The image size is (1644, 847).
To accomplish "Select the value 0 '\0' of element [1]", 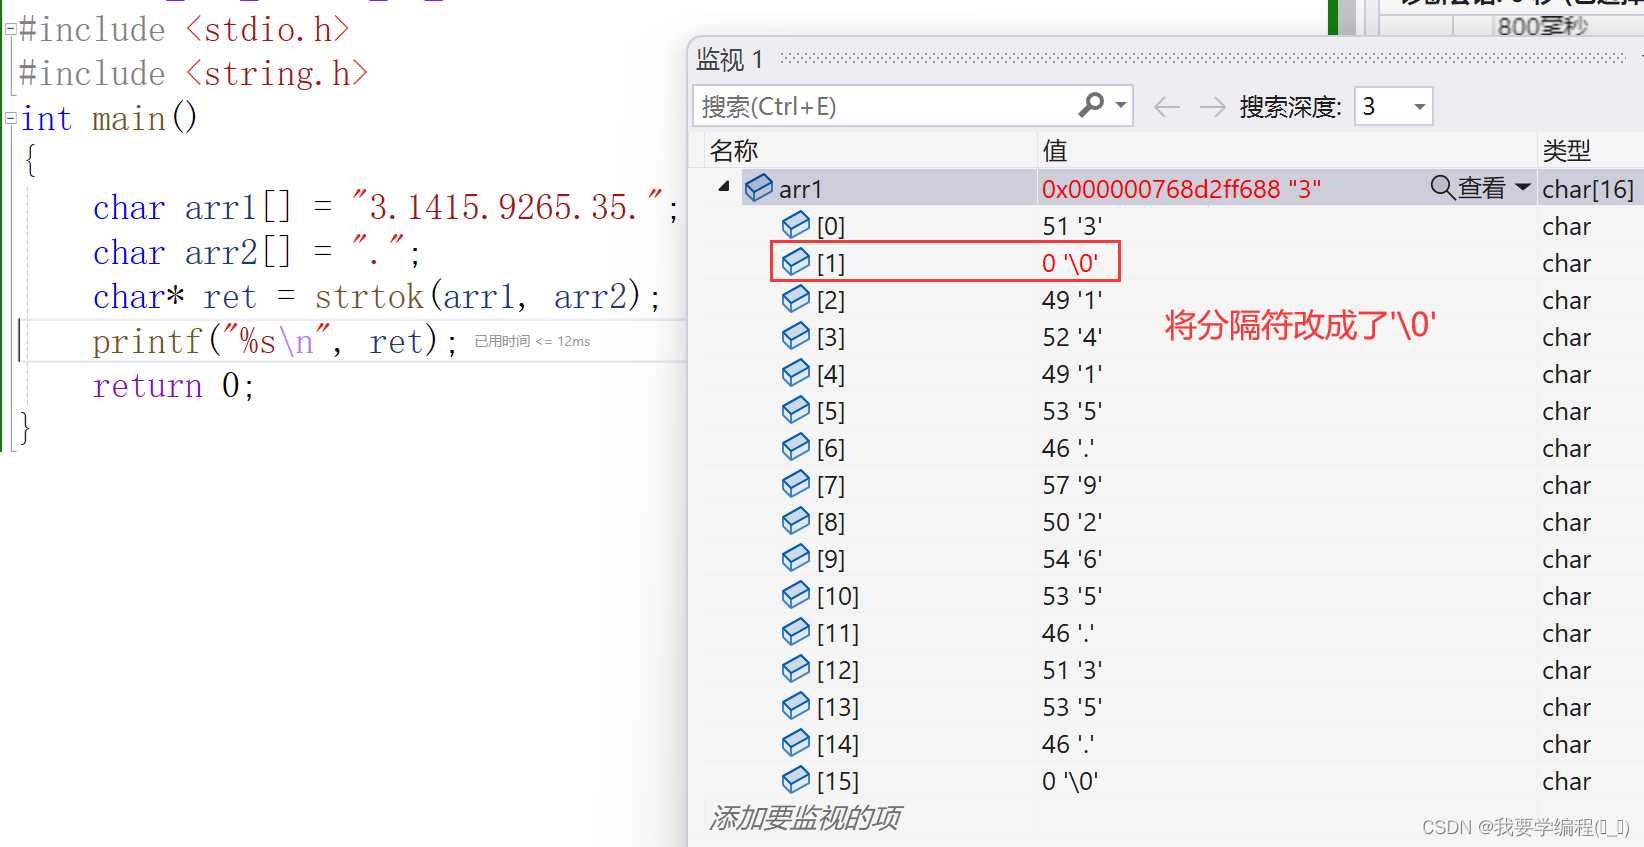I will point(1070,263).
